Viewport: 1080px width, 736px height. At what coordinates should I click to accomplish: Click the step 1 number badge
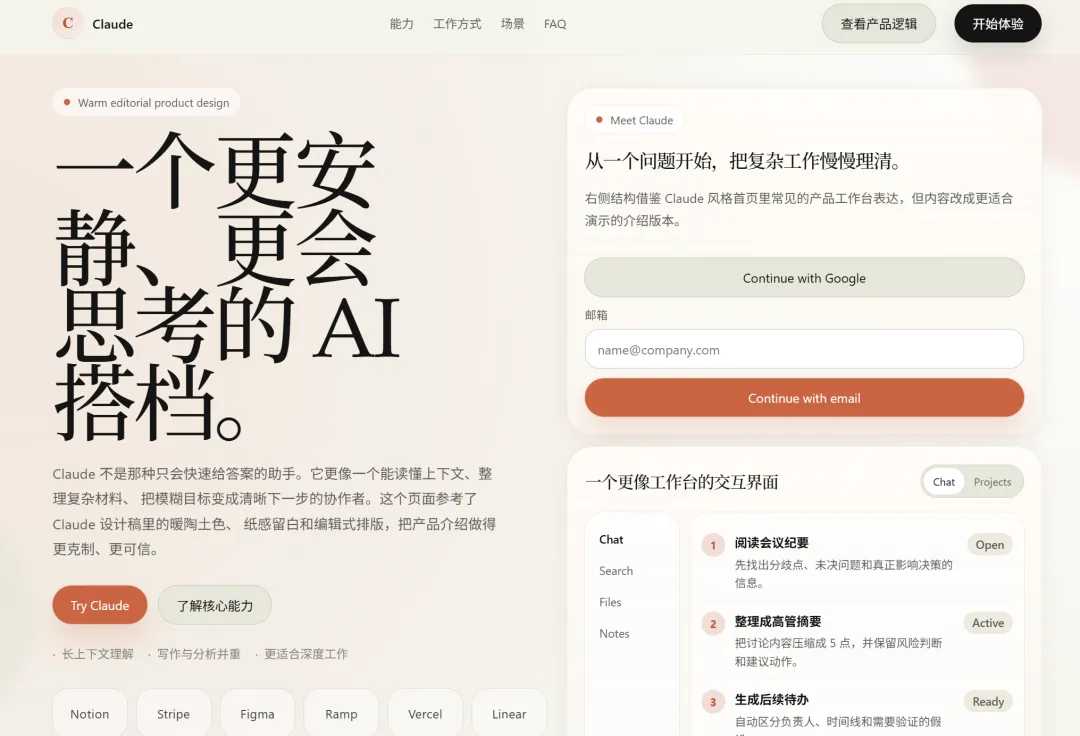tap(713, 545)
